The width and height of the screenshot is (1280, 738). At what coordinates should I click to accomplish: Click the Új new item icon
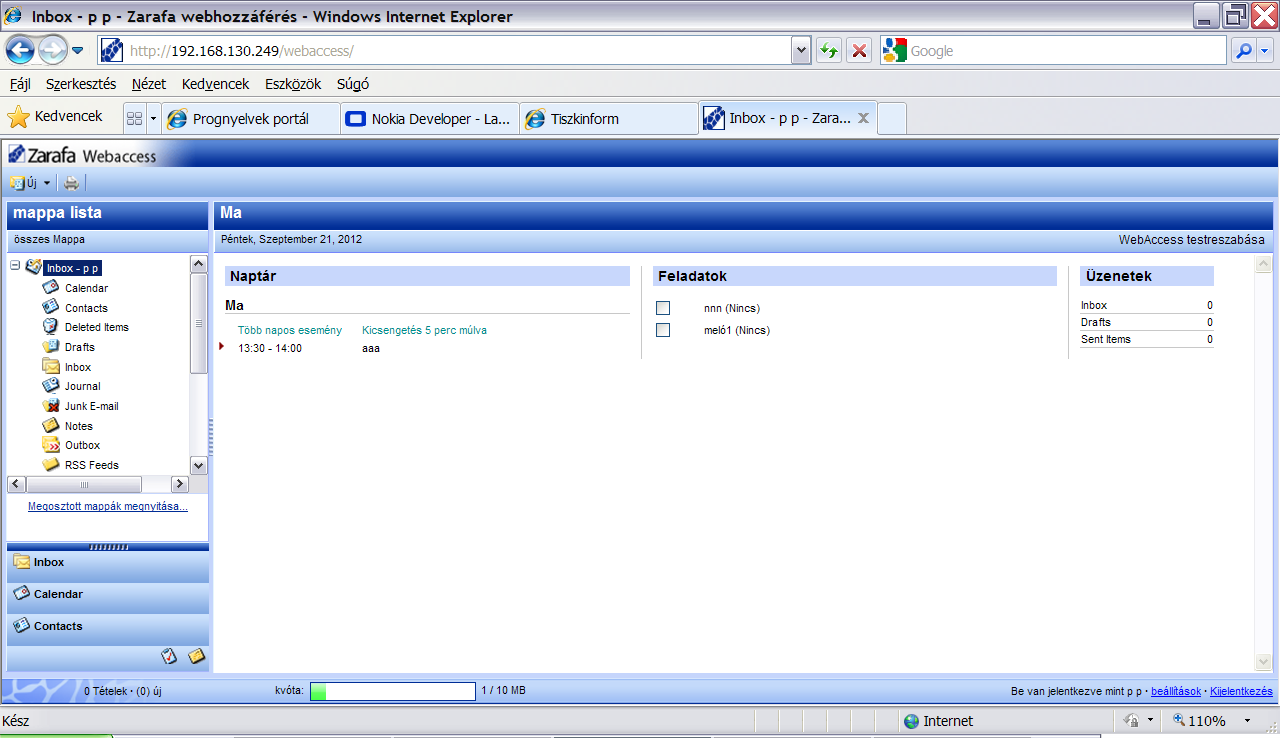pyautogui.click(x=17, y=183)
